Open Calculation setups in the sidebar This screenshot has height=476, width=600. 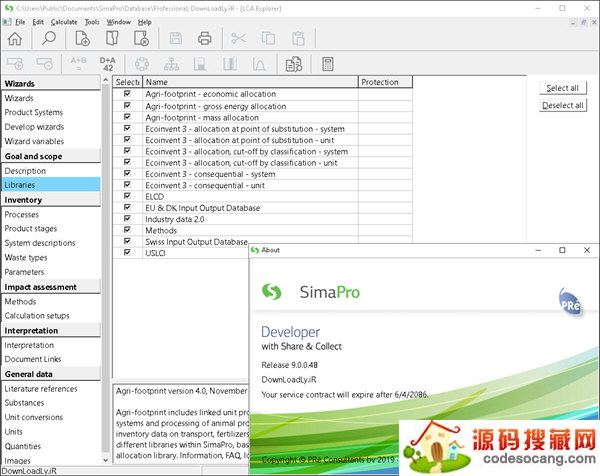[x=37, y=316]
